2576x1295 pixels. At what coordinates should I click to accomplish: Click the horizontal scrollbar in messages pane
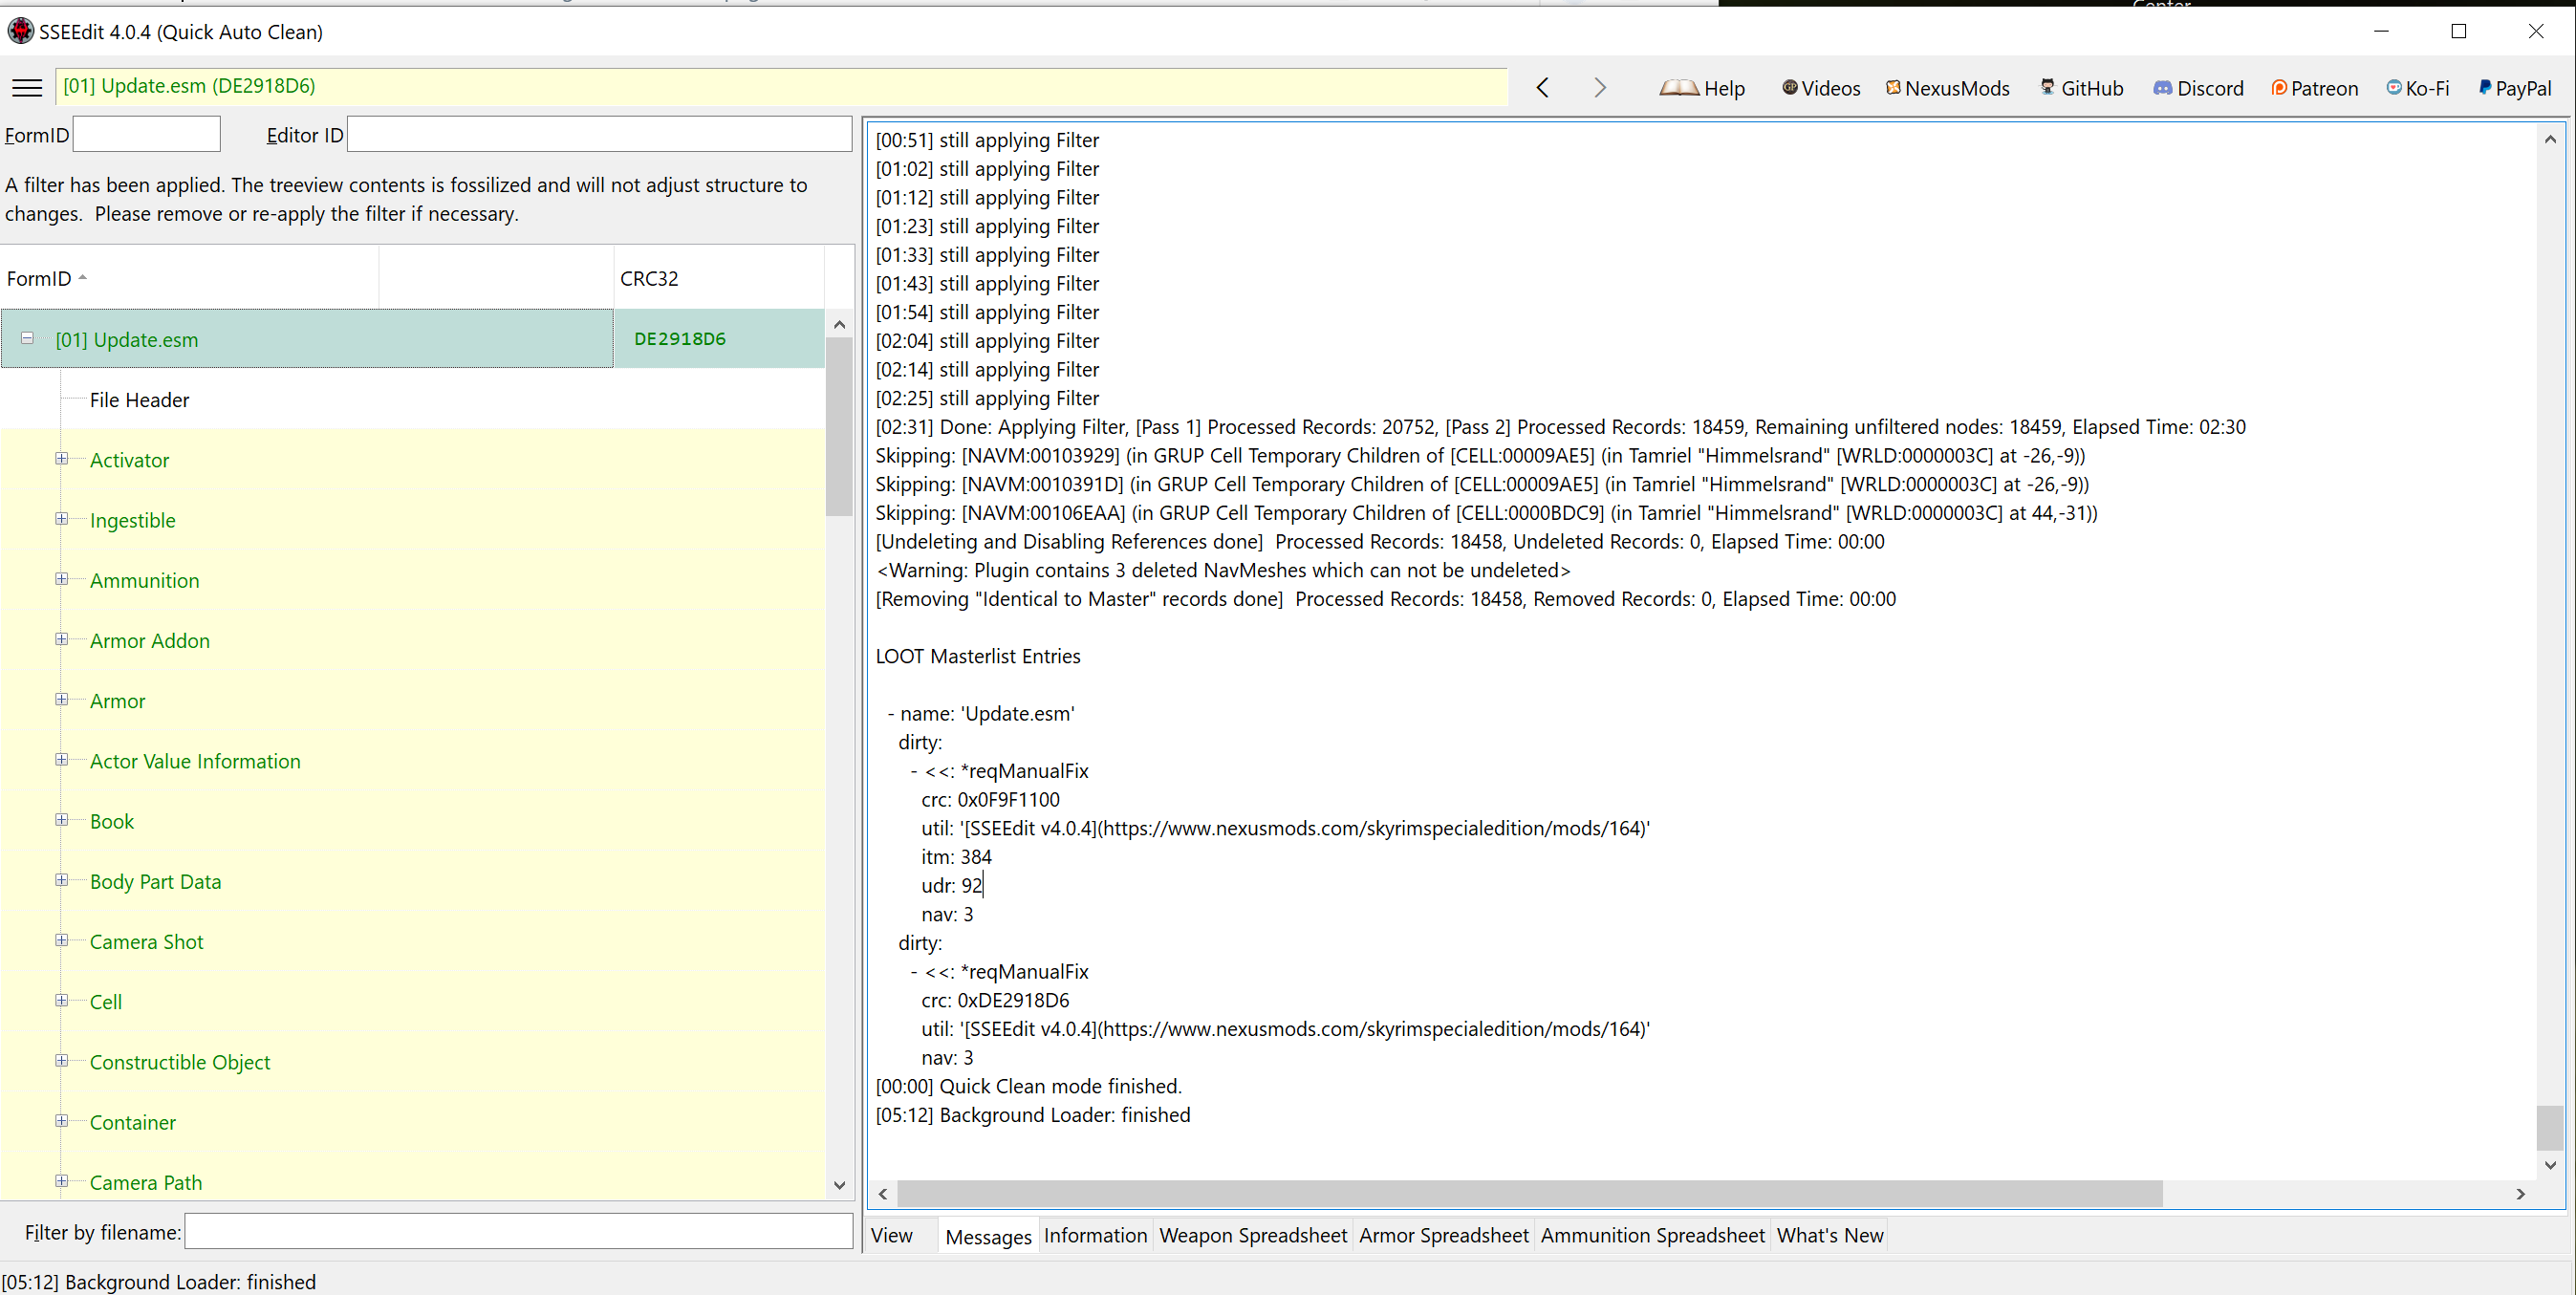[1529, 1193]
